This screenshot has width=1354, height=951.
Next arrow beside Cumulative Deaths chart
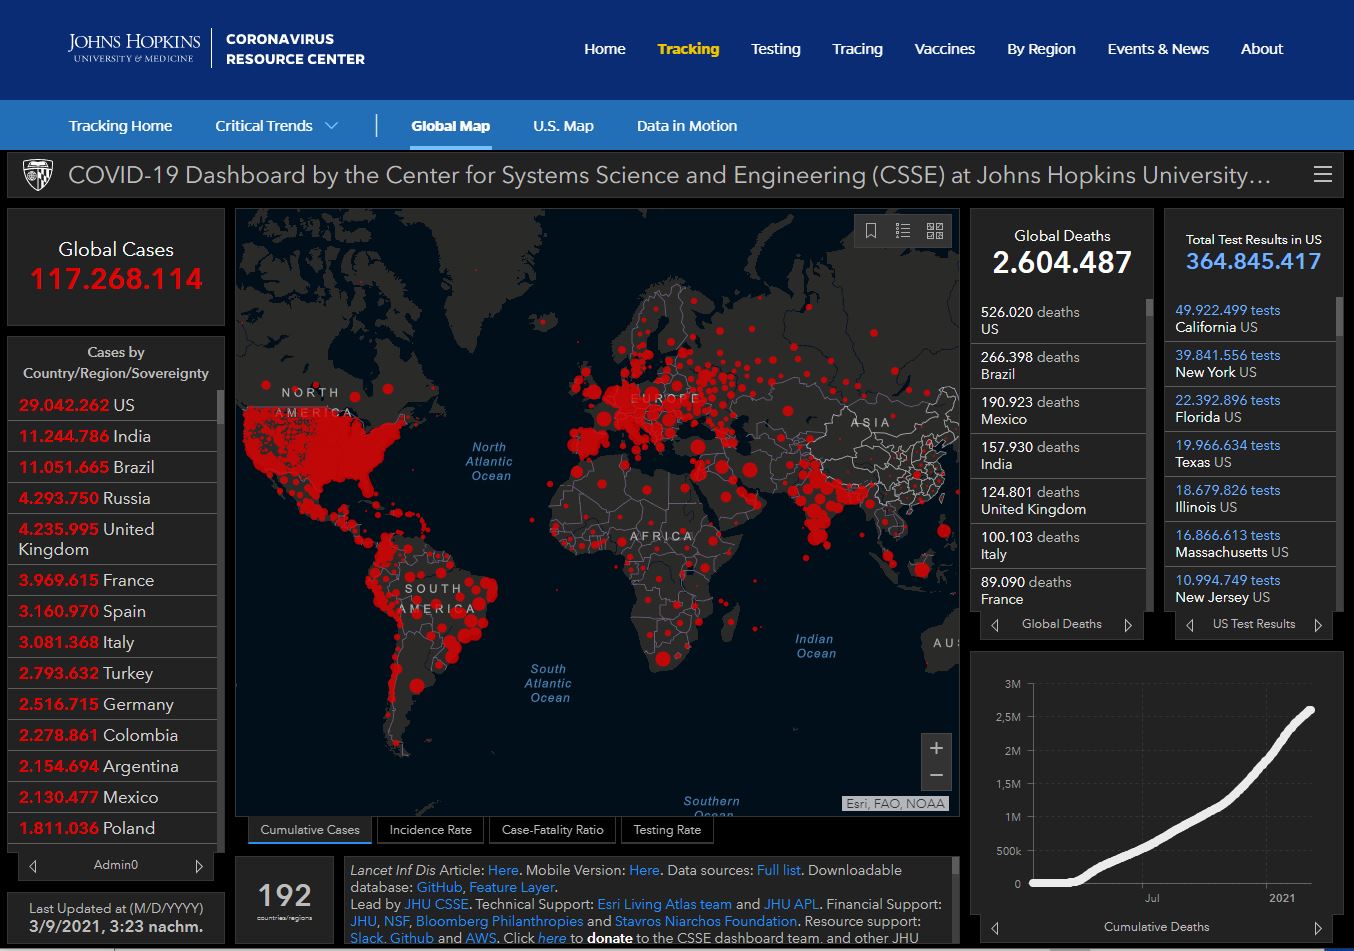click(1318, 927)
